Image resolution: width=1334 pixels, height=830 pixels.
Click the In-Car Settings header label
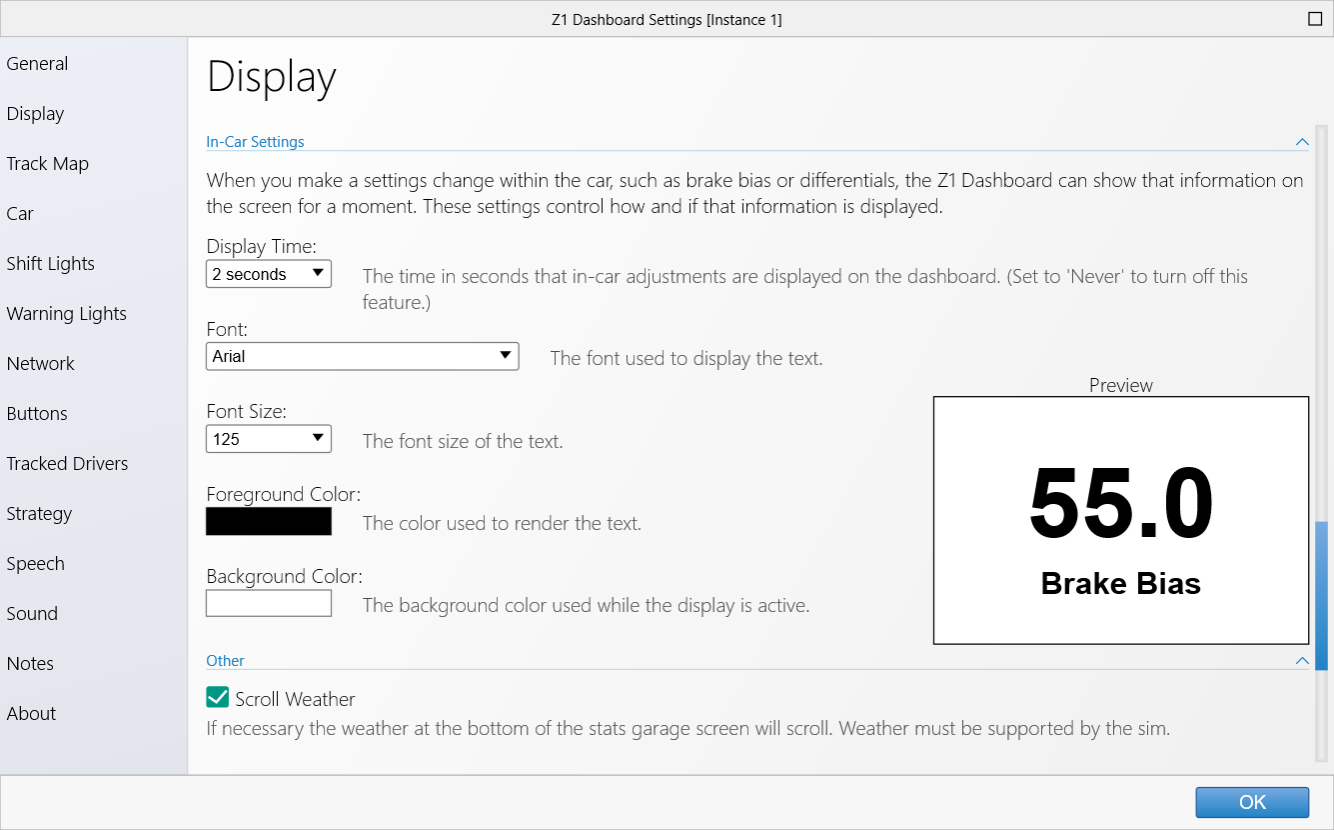pyautogui.click(x=255, y=142)
